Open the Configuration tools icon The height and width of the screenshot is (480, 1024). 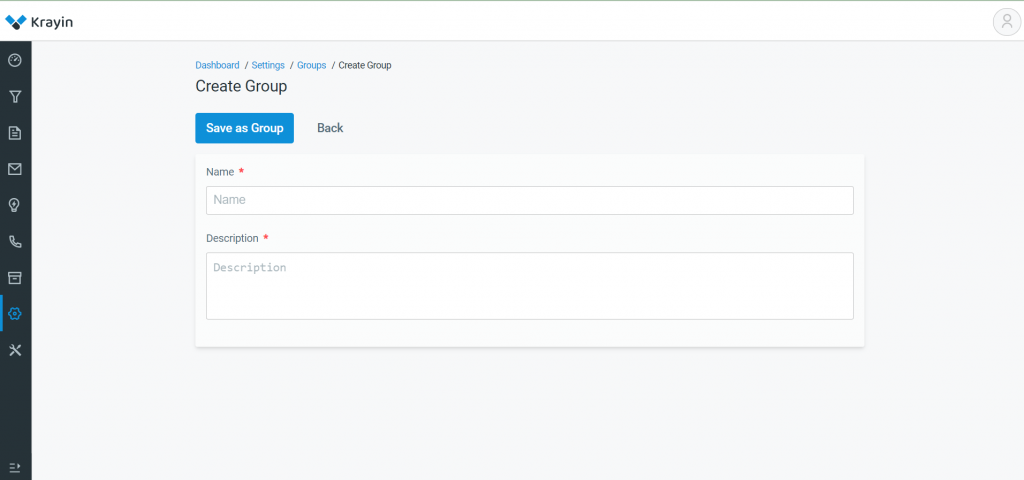pyautogui.click(x=15, y=350)
